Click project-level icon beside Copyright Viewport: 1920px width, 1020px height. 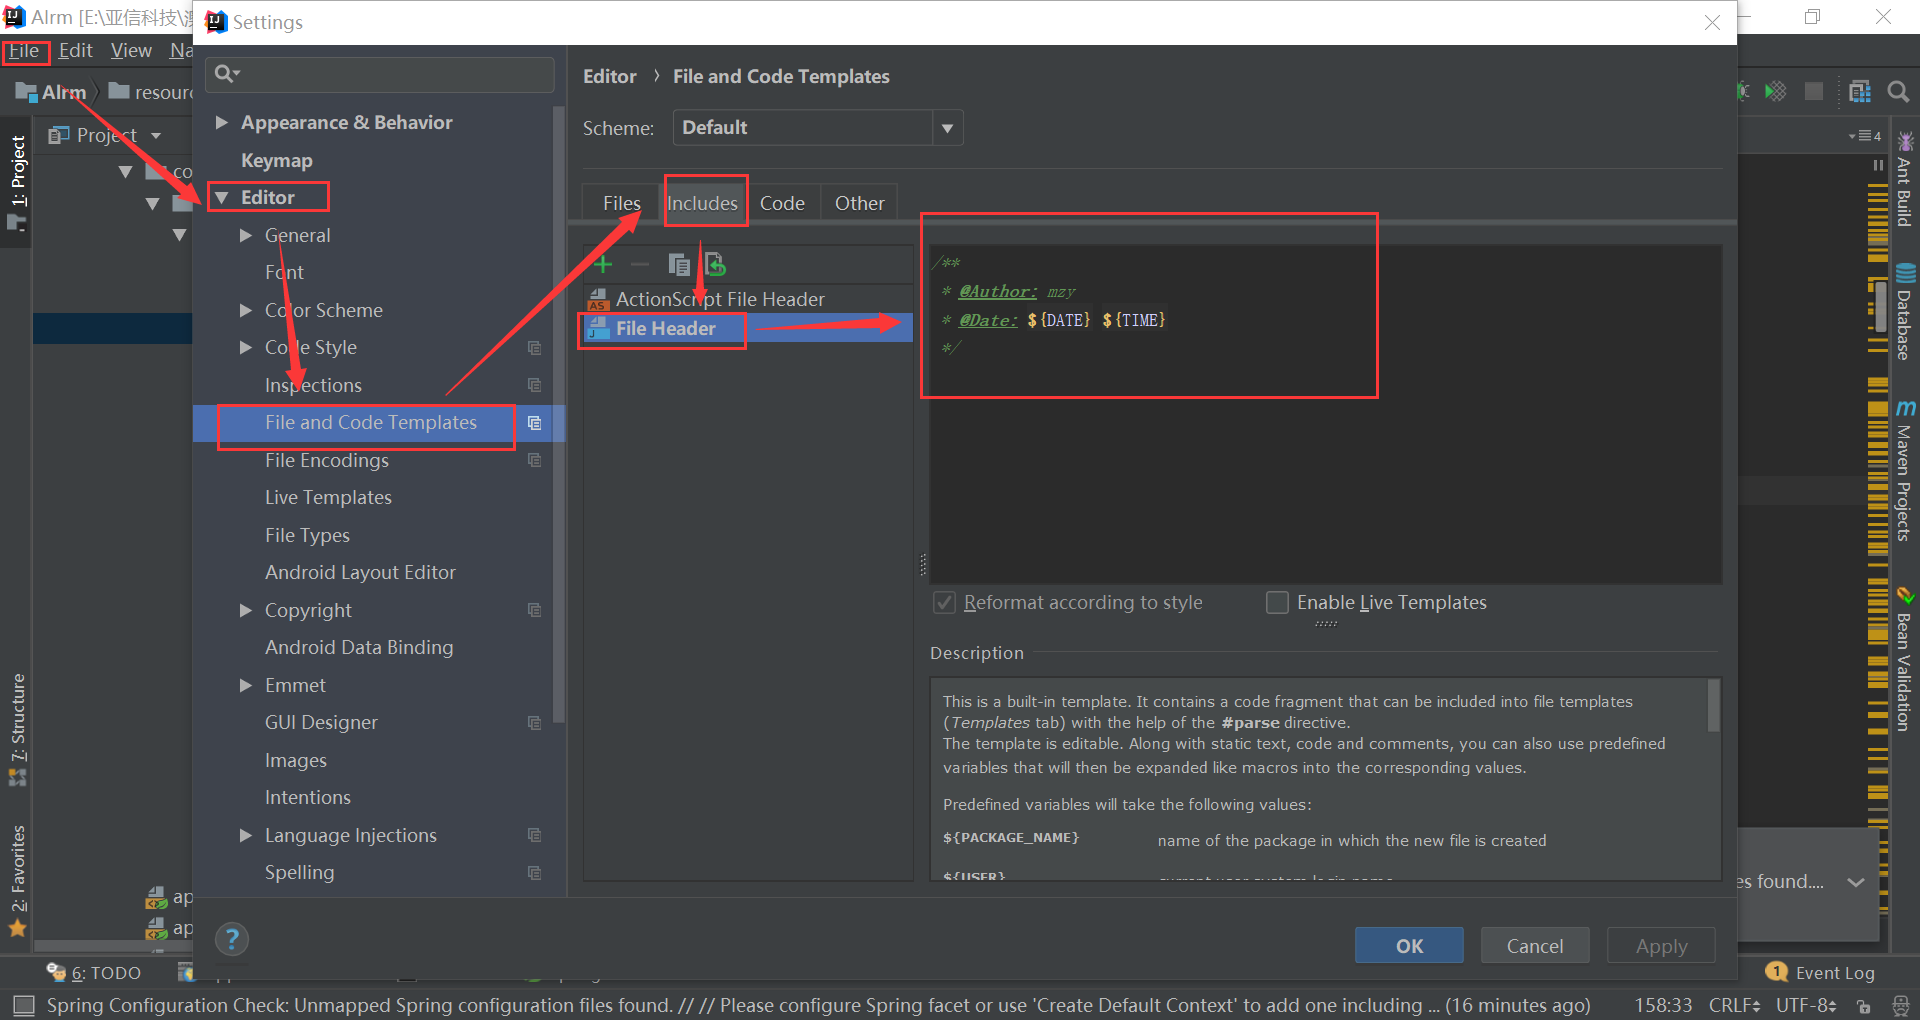click(x=535, y=610)
